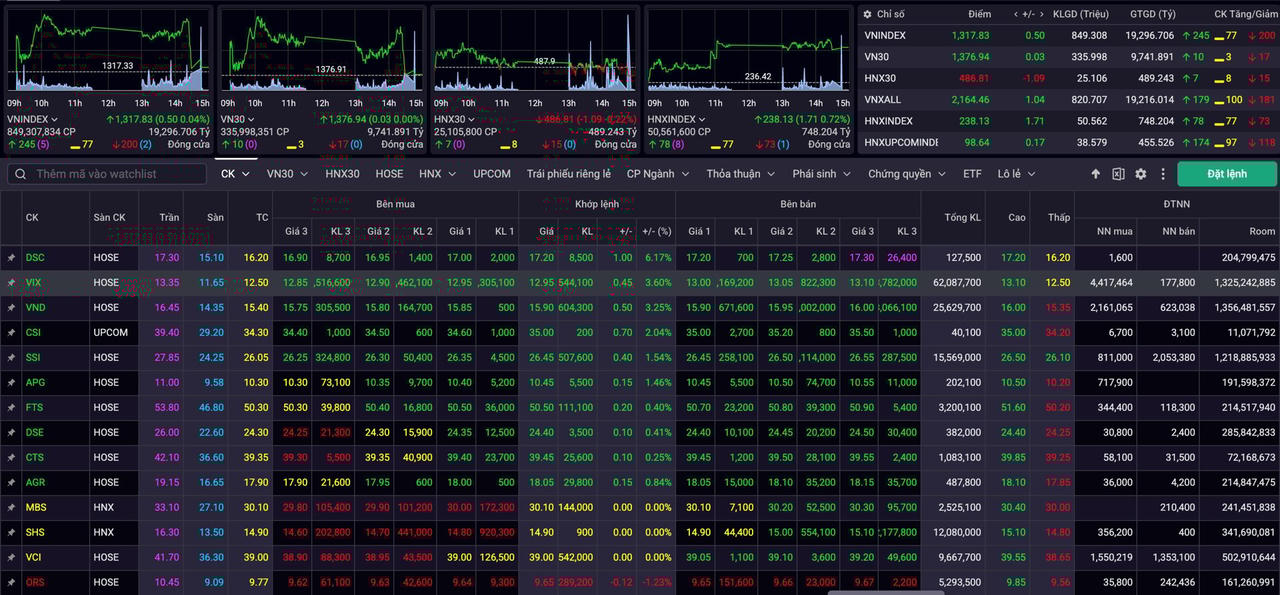Open watchlist settings gear icon
Image resolution: width=1280 pixels, height=595 pixels.
[1141, 174]
